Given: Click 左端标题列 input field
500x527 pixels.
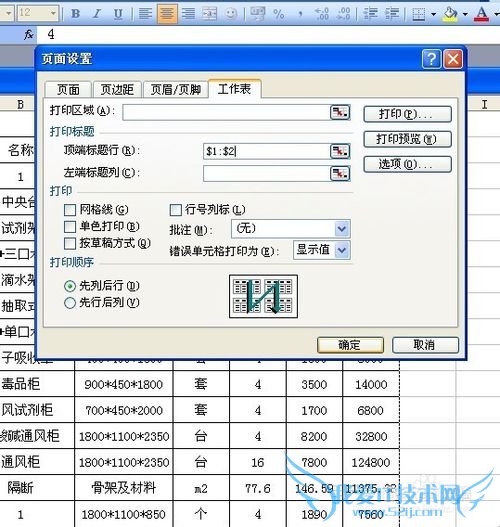Looking at the screenshot, I should click(267, 174).
